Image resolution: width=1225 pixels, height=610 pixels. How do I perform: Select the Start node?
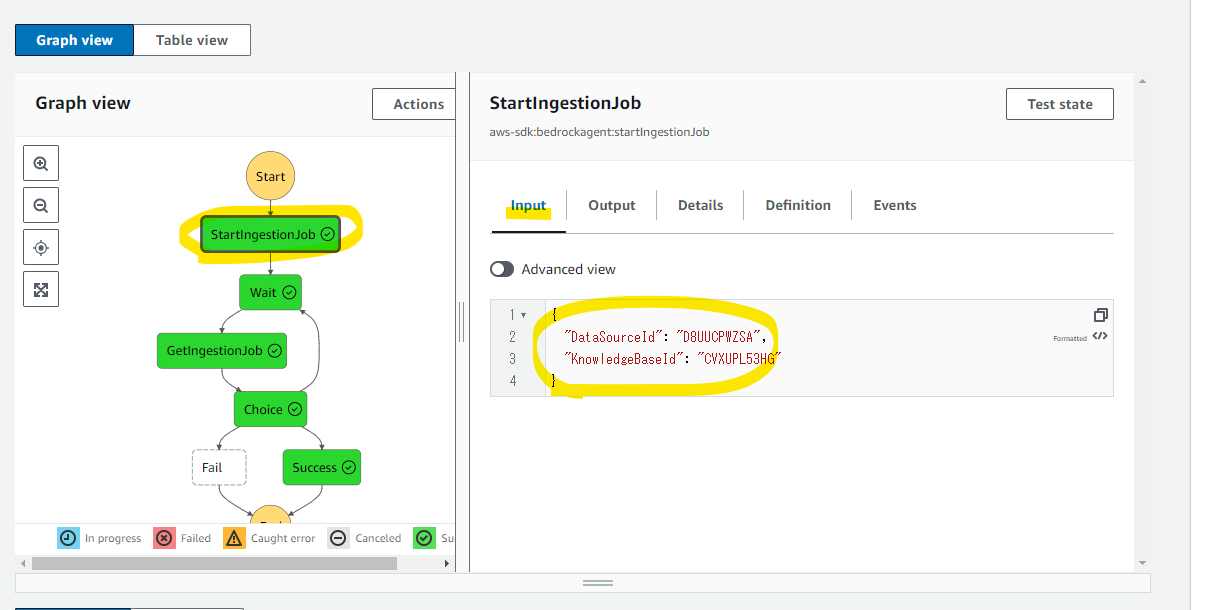pos(270,176)
